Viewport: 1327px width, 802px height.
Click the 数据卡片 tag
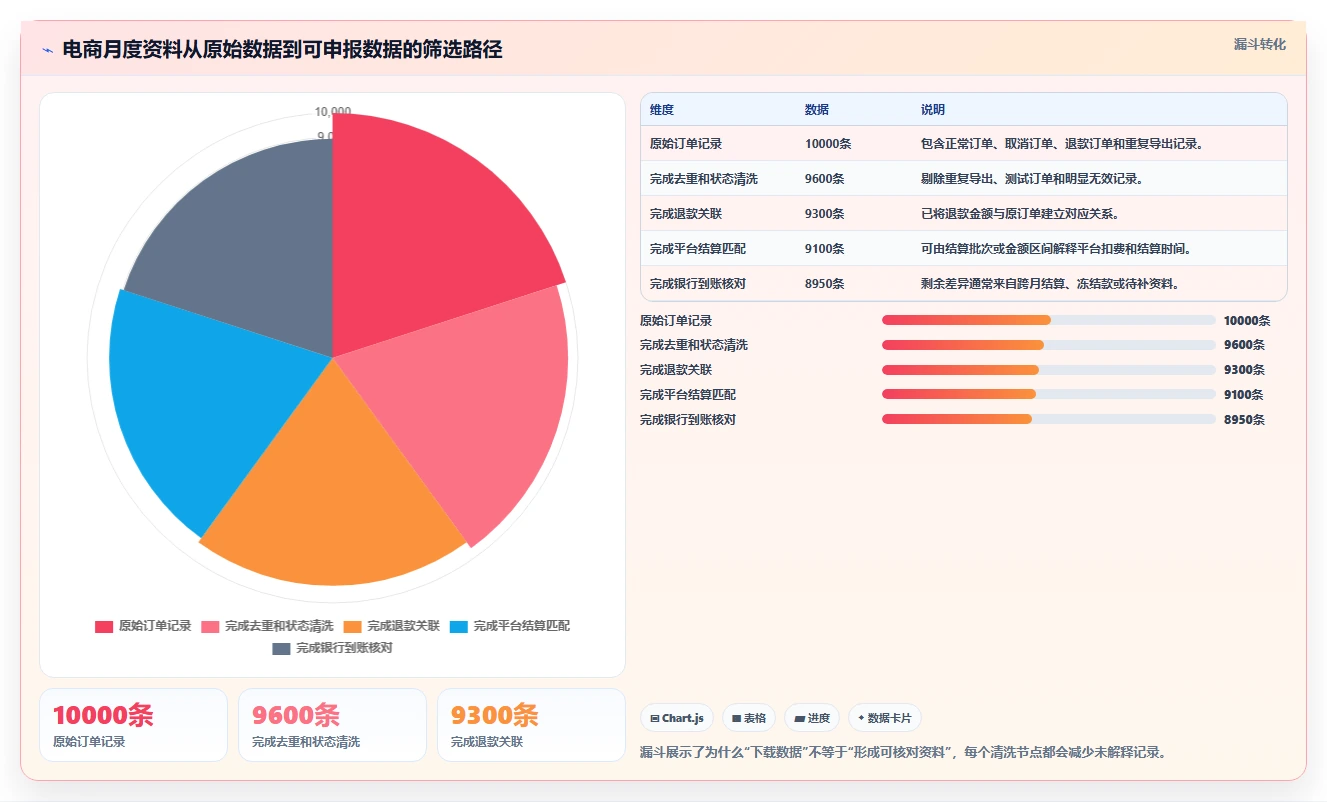(x=885, y=718)
